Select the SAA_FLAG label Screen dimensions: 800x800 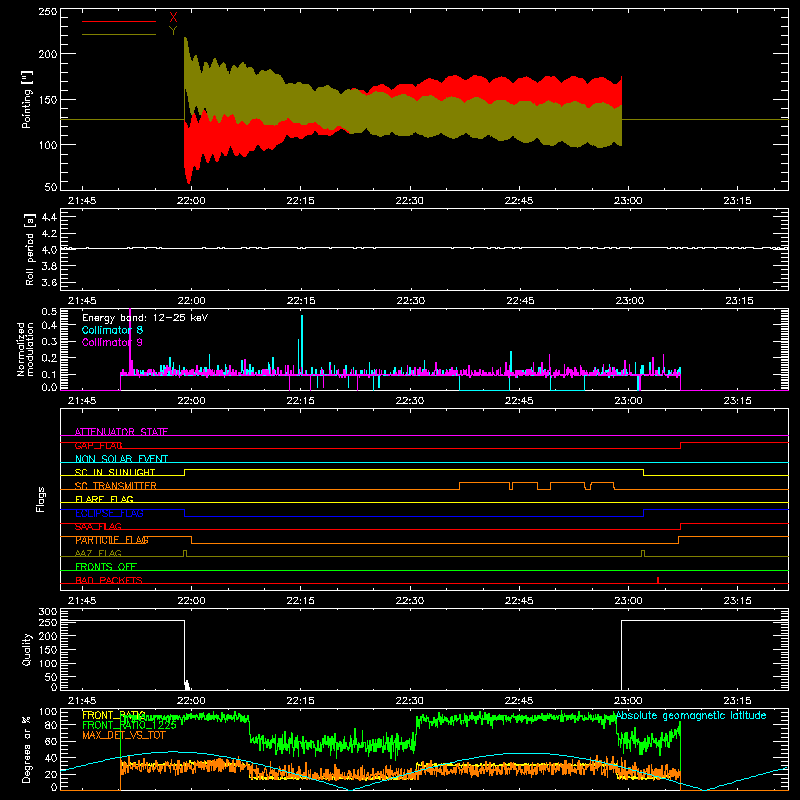tap(98, 526)
